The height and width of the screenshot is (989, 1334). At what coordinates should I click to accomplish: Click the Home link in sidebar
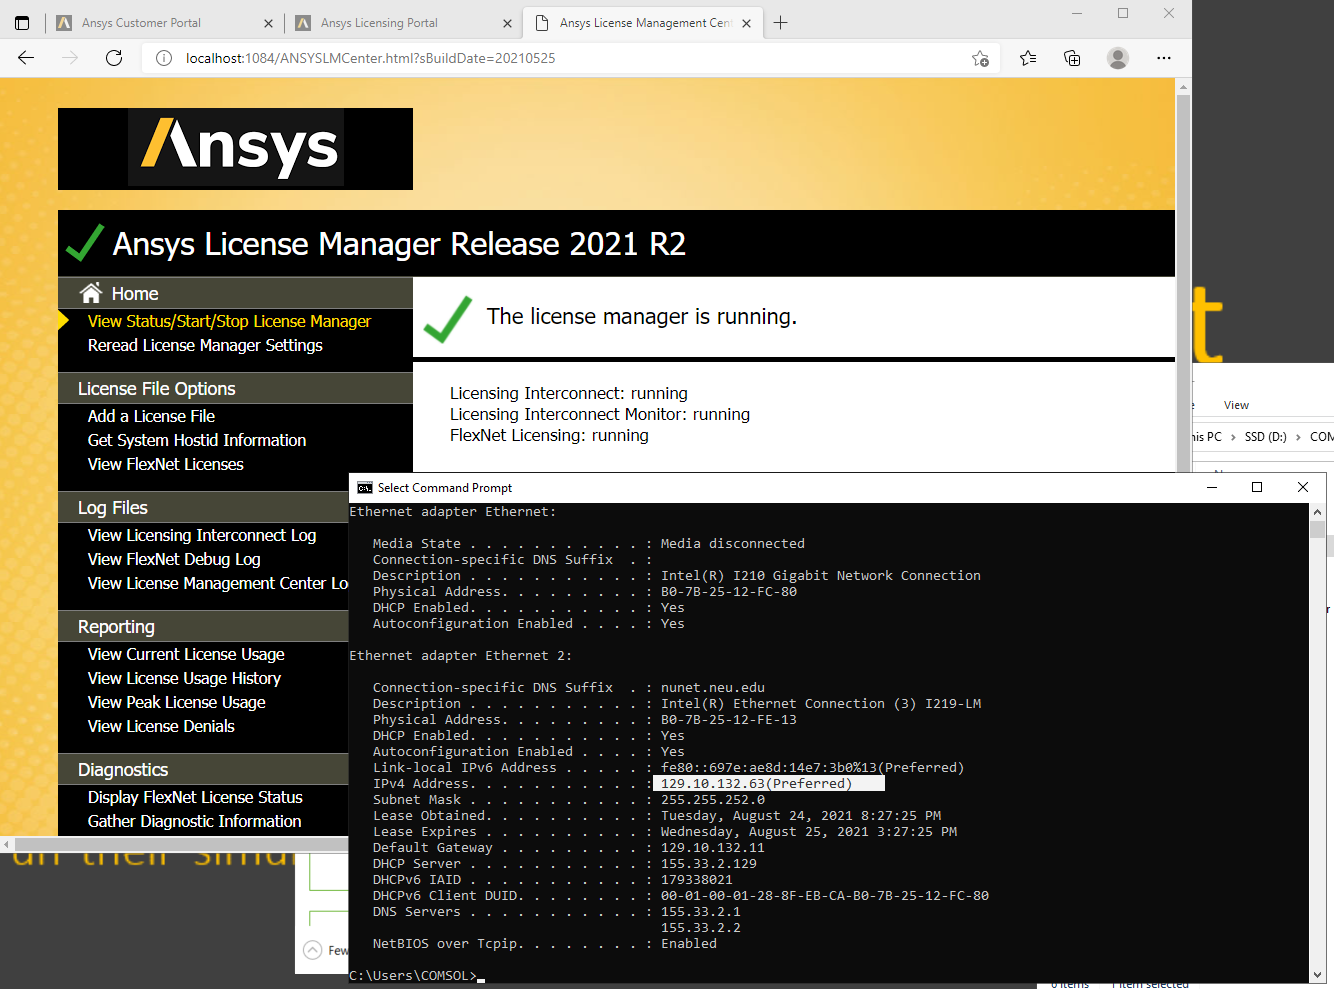coord(135,293)
